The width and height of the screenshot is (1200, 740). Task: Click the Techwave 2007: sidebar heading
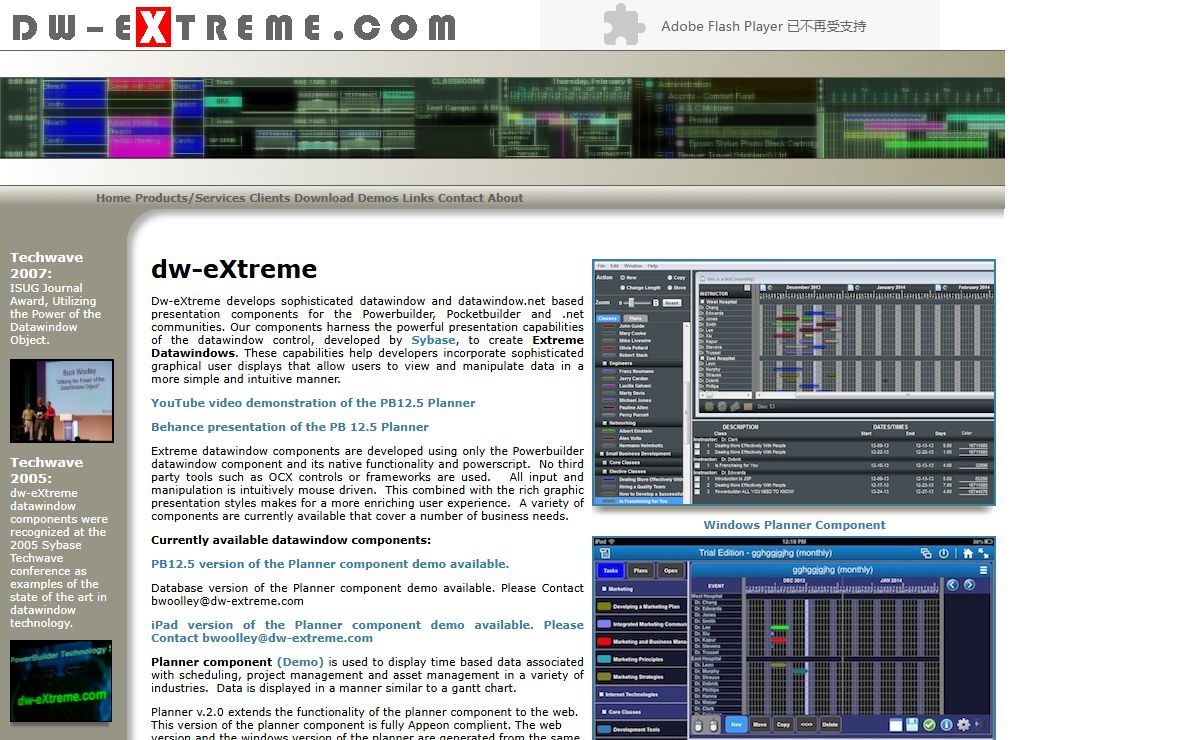point(47,265)
